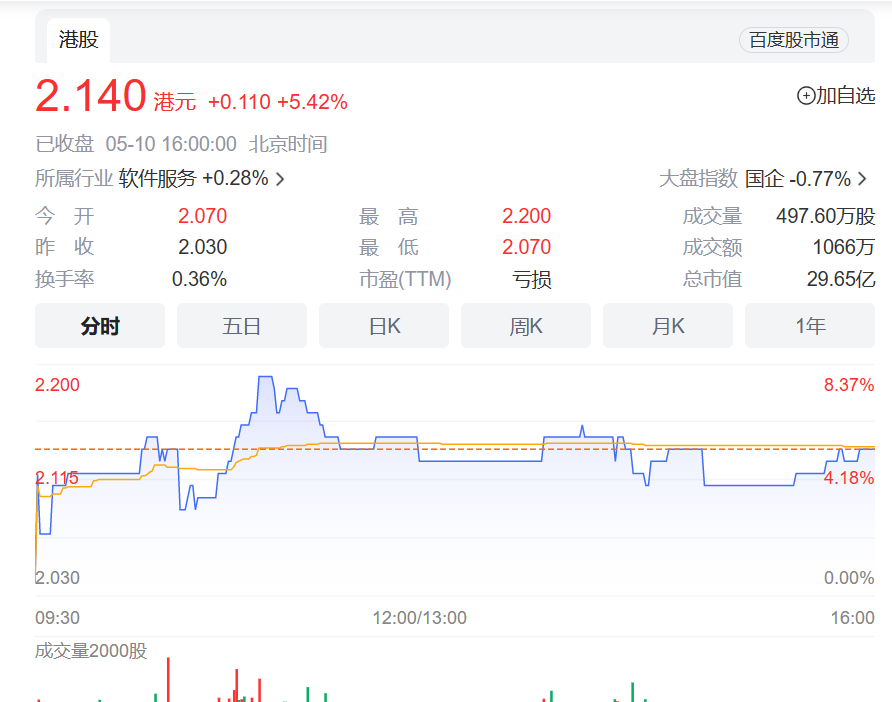Click the plus icon beside 加自选
Image resolution: width=892 pixels, height=702 pixels.
806,96
